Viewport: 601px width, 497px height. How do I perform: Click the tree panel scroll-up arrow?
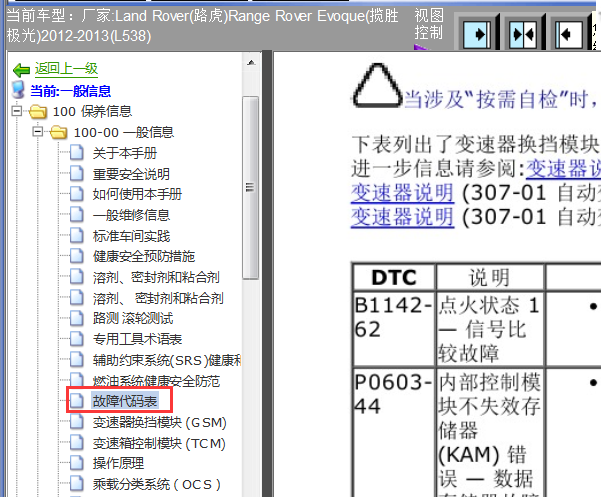[251, 62]
